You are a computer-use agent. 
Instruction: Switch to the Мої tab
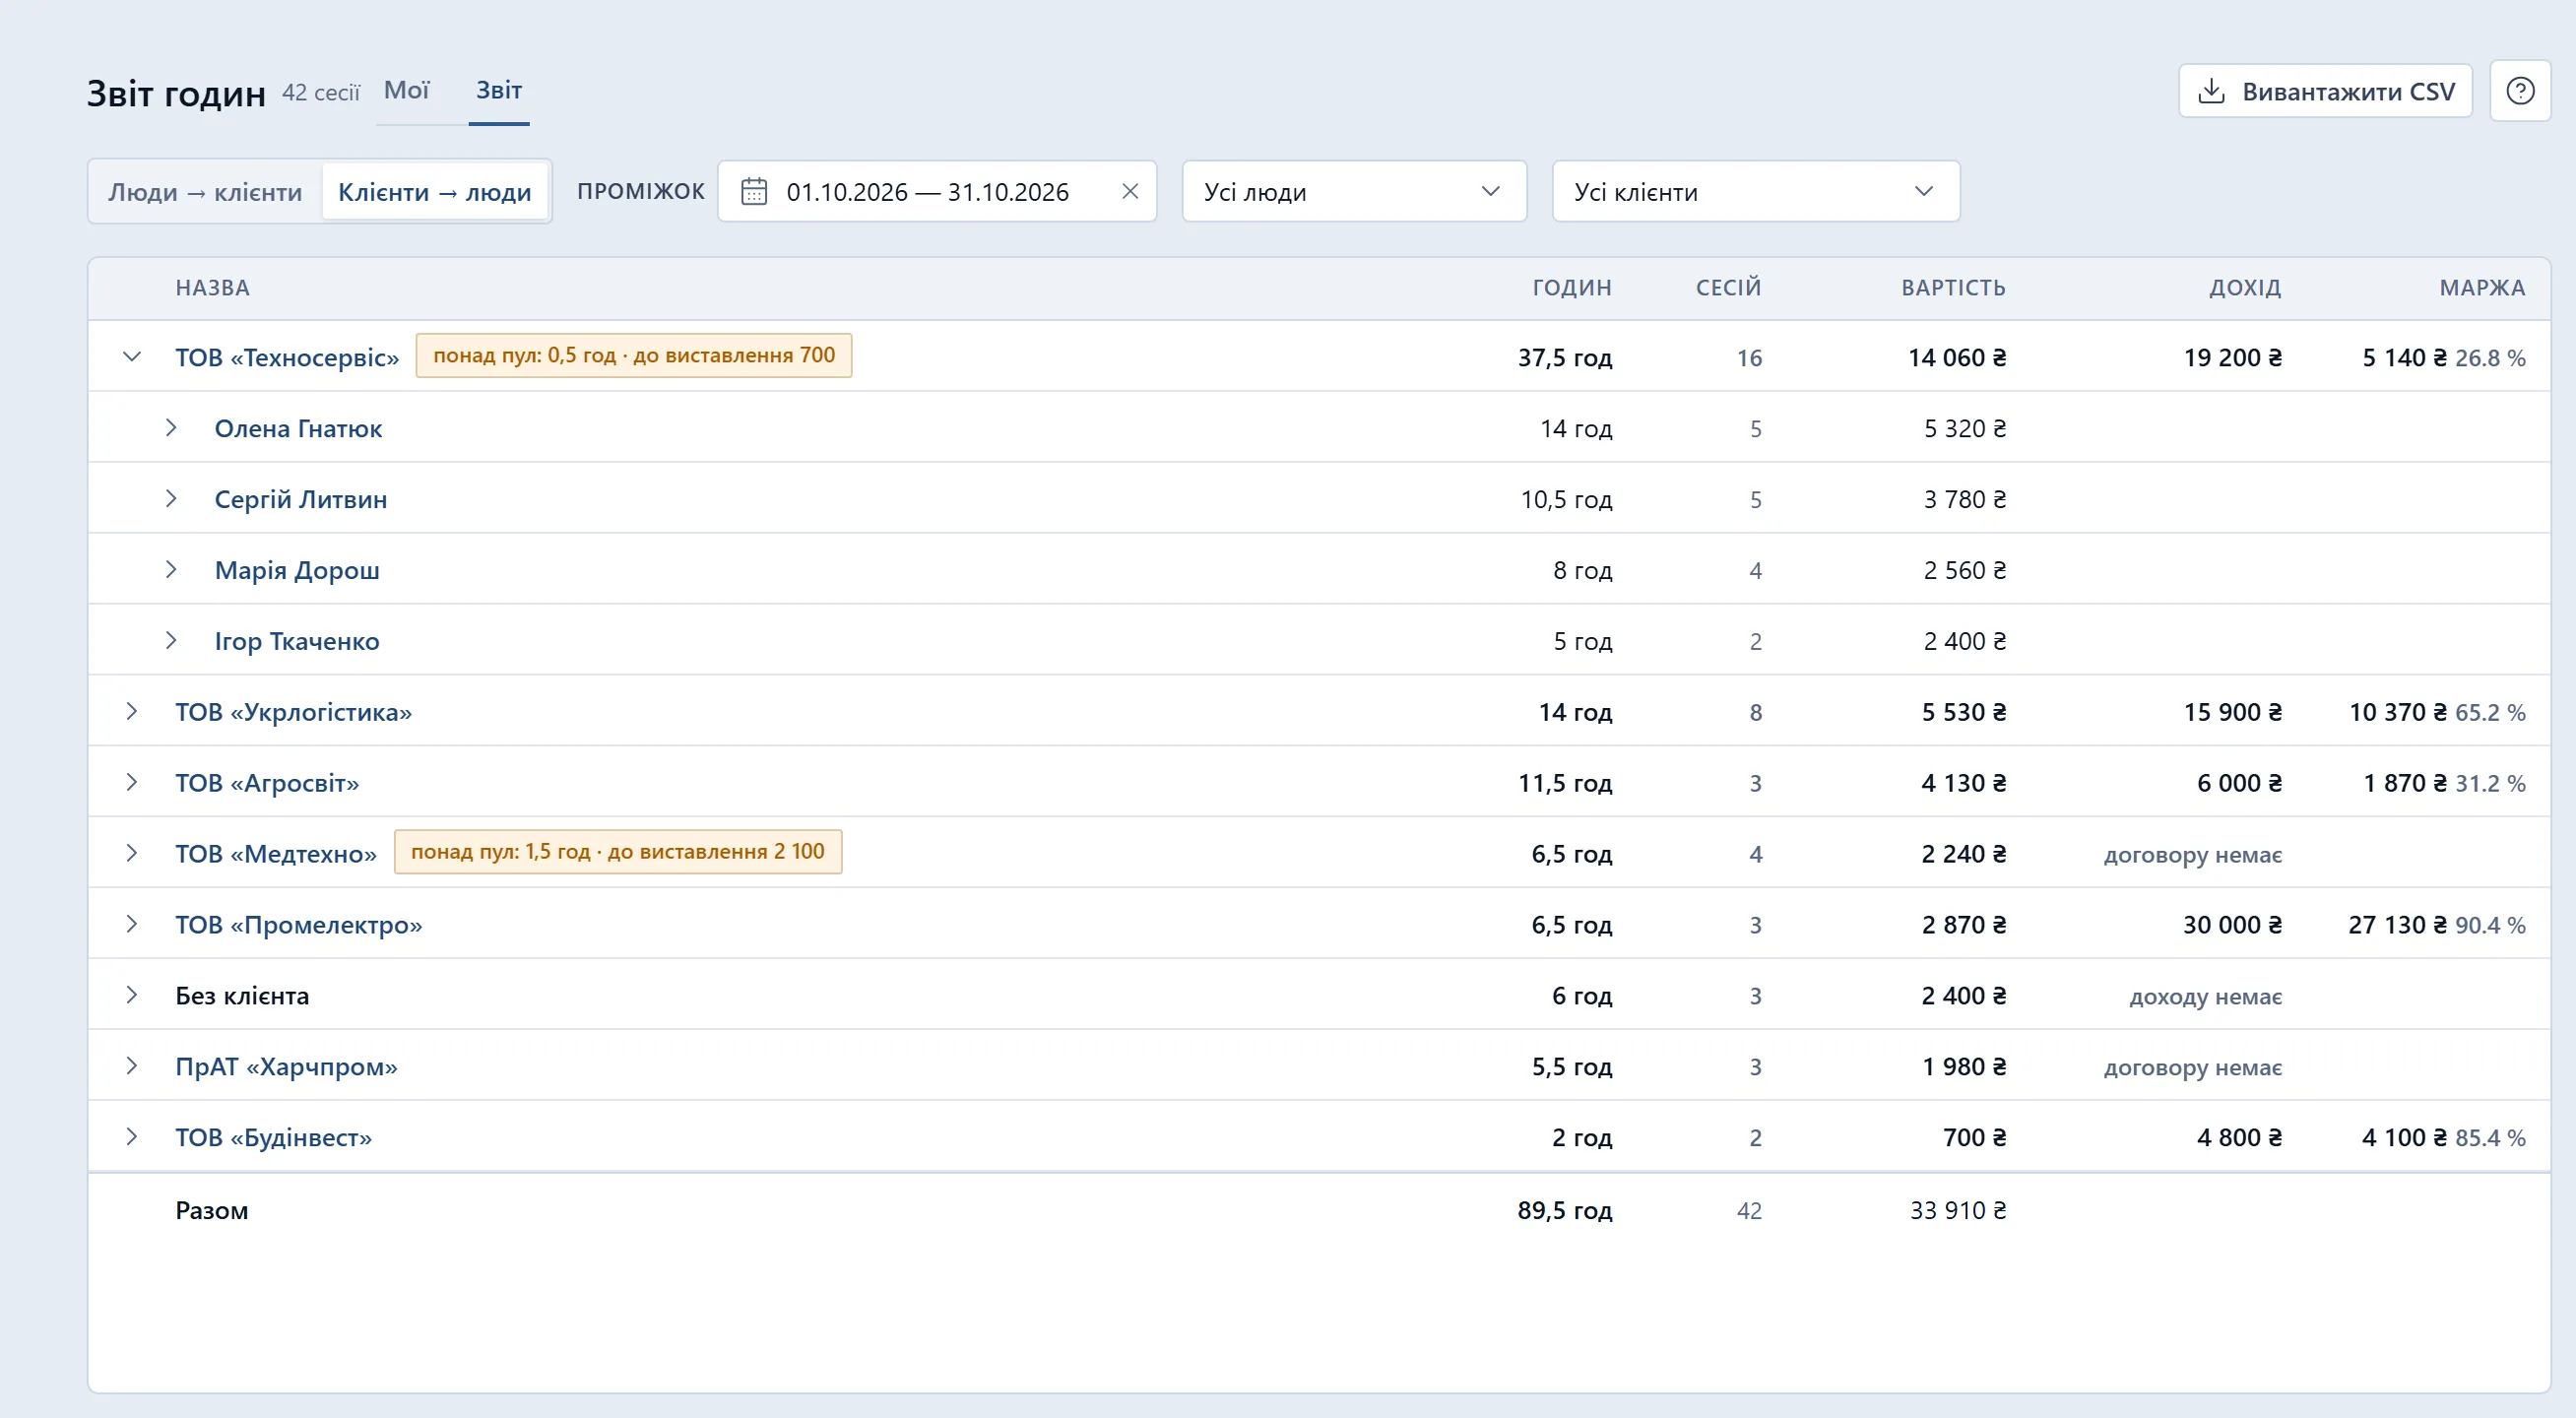coord(406,91)
